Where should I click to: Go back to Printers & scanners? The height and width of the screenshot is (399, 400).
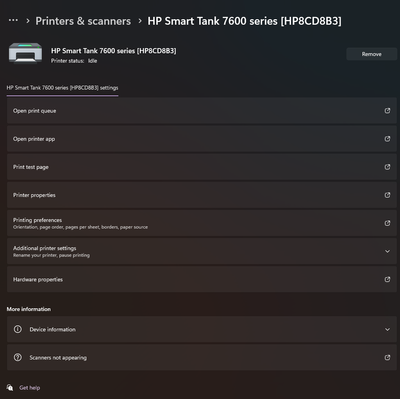tap(83, 21)
